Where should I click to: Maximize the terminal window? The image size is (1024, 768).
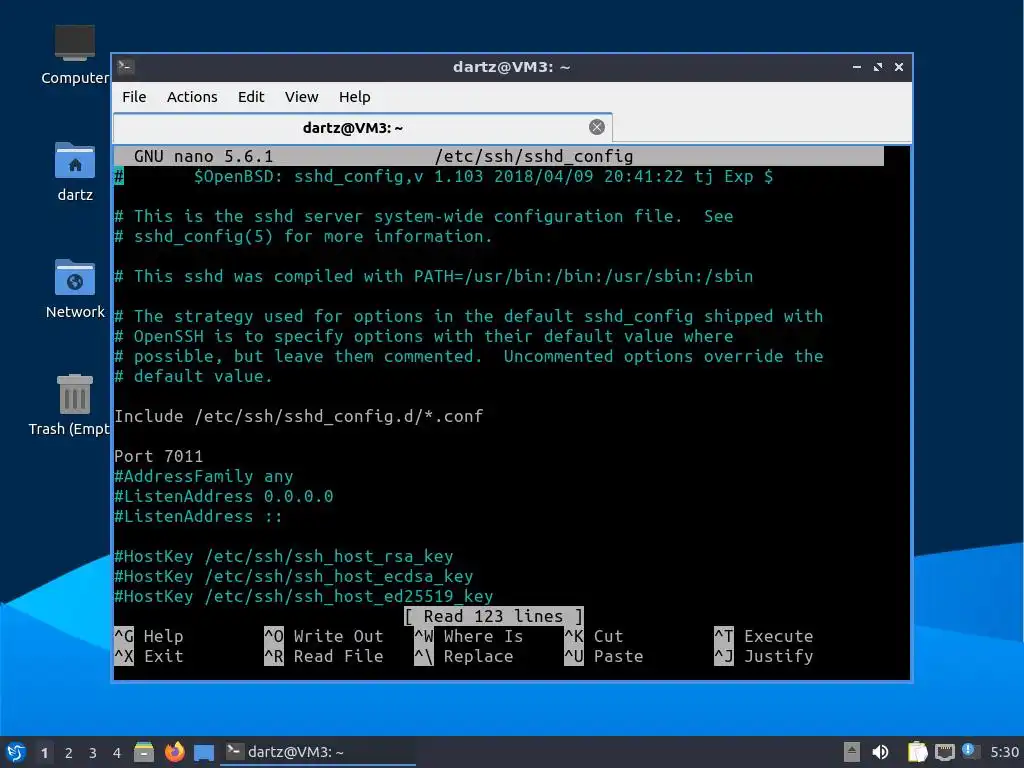point(878,67)
